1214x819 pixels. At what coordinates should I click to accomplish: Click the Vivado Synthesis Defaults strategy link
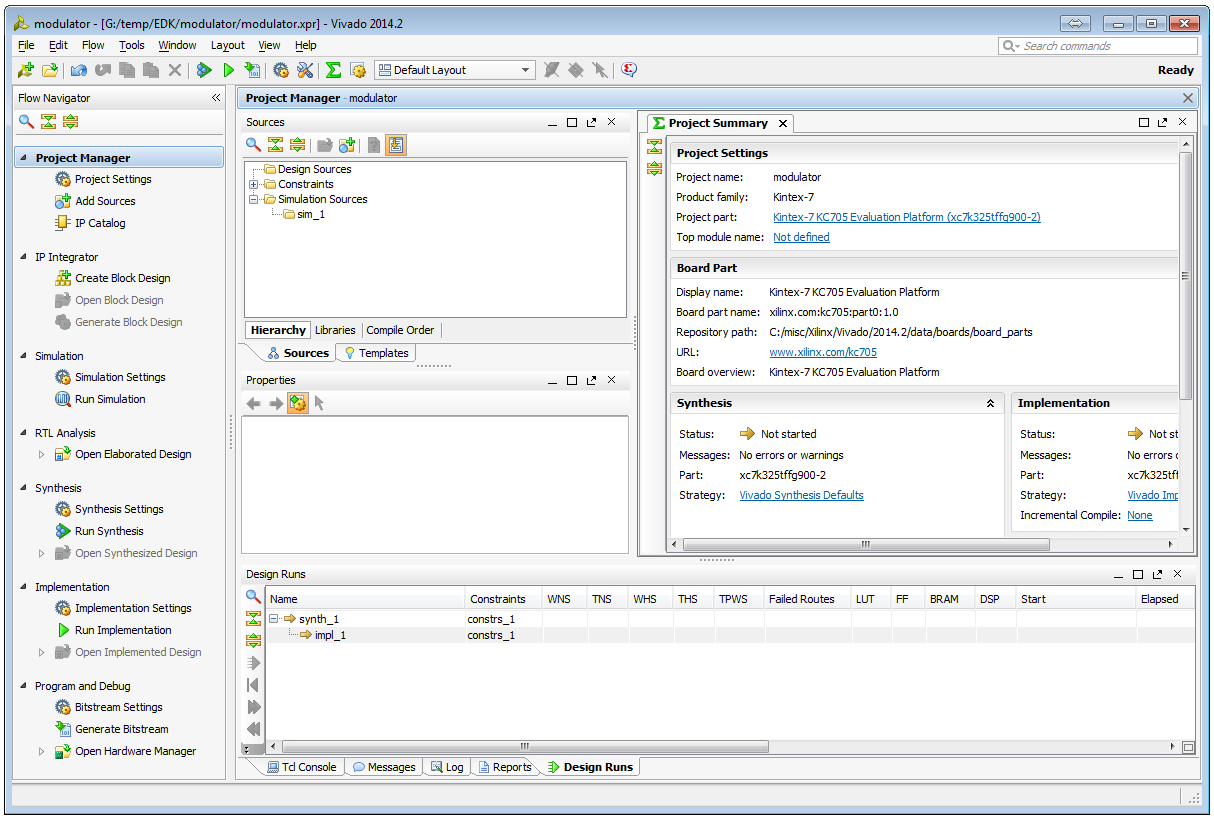coord(801,496)
